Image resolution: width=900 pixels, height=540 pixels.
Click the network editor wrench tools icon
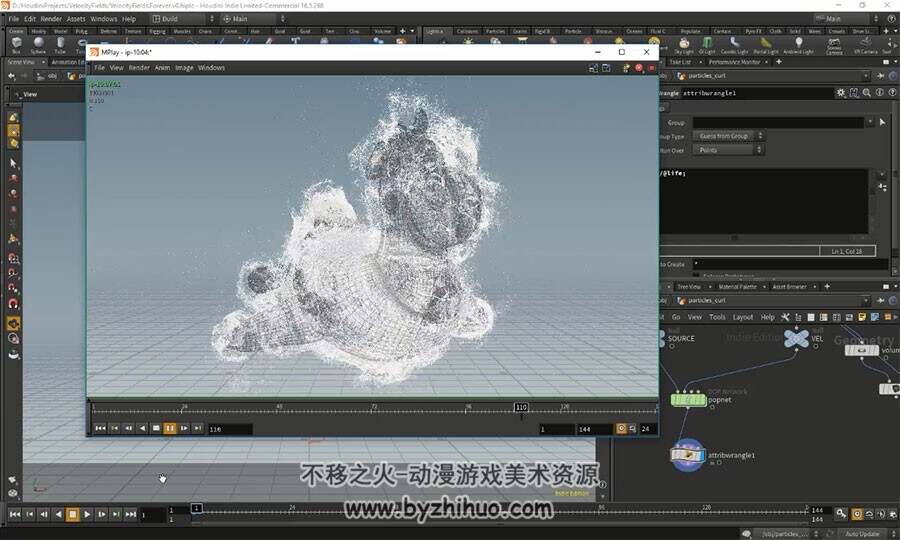[785, 317]
